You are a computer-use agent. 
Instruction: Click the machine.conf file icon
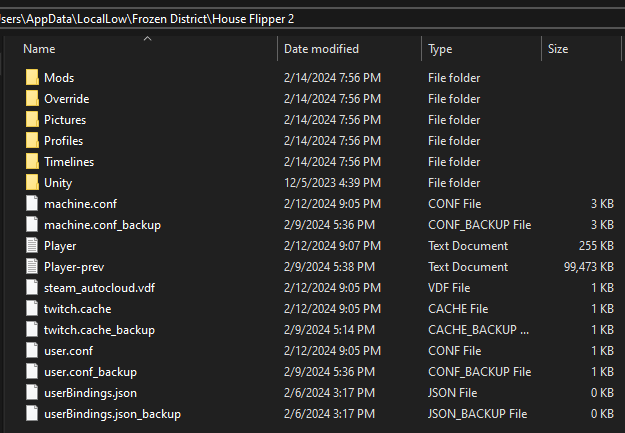click(32, 204)
